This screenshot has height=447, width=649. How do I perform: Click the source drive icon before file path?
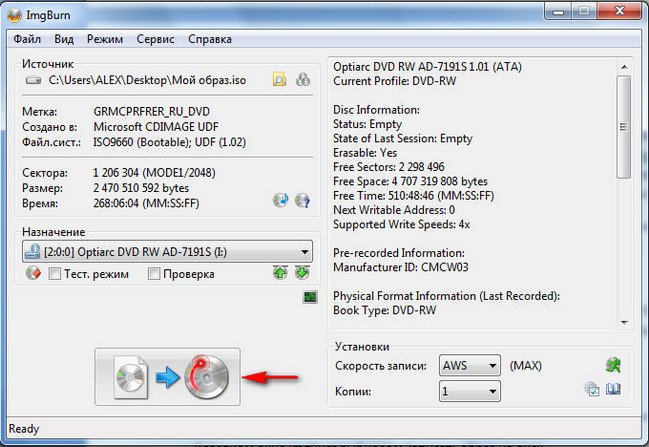click(x=34, y=80)
